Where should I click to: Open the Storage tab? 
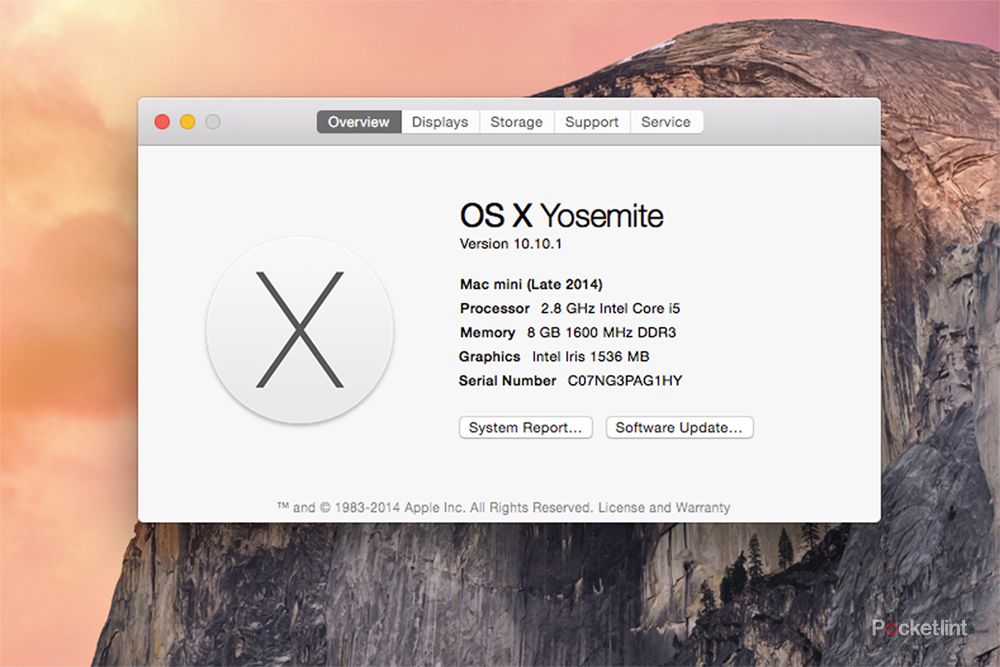coord(517,122)
